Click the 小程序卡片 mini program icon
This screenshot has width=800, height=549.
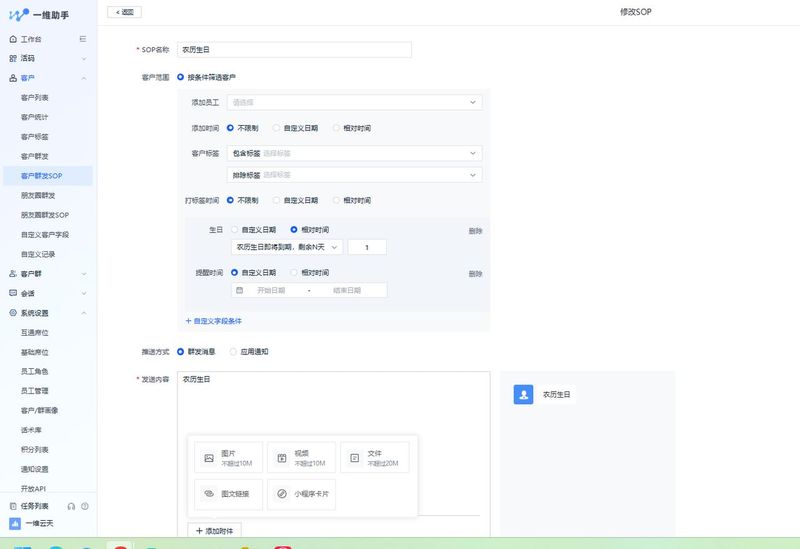pos(282,493)
